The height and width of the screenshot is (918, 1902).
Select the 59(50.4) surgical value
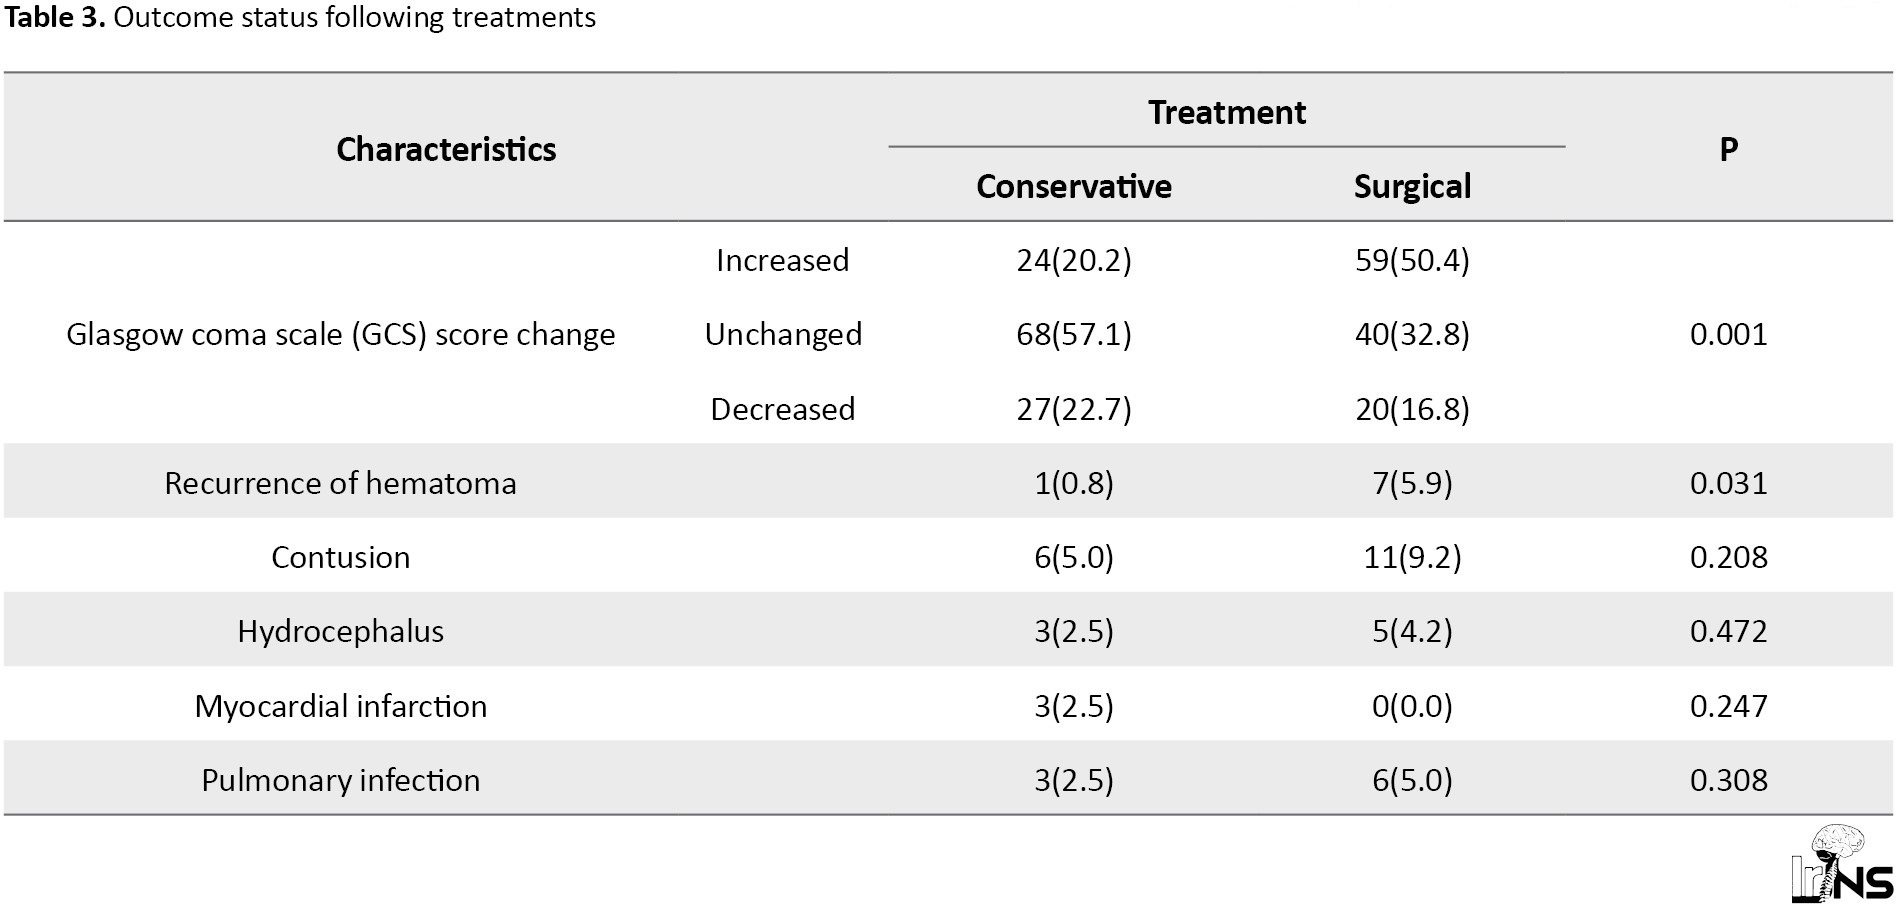pyautogui.click(x=1412, y=260)
